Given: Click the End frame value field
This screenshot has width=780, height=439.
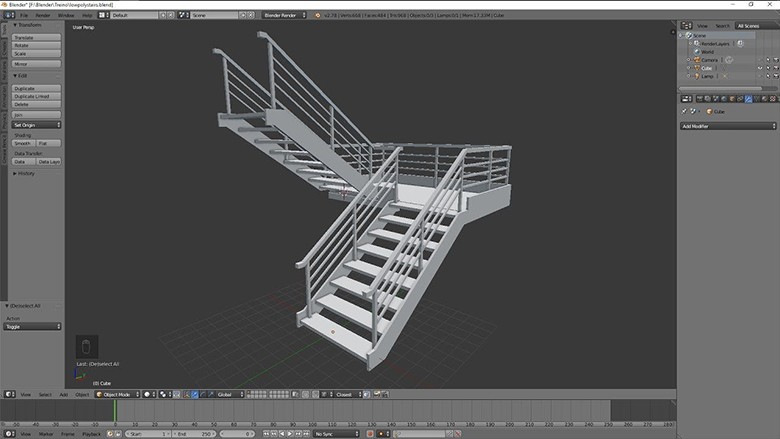Looking at the screenshot, I should (x=194, y=434).
